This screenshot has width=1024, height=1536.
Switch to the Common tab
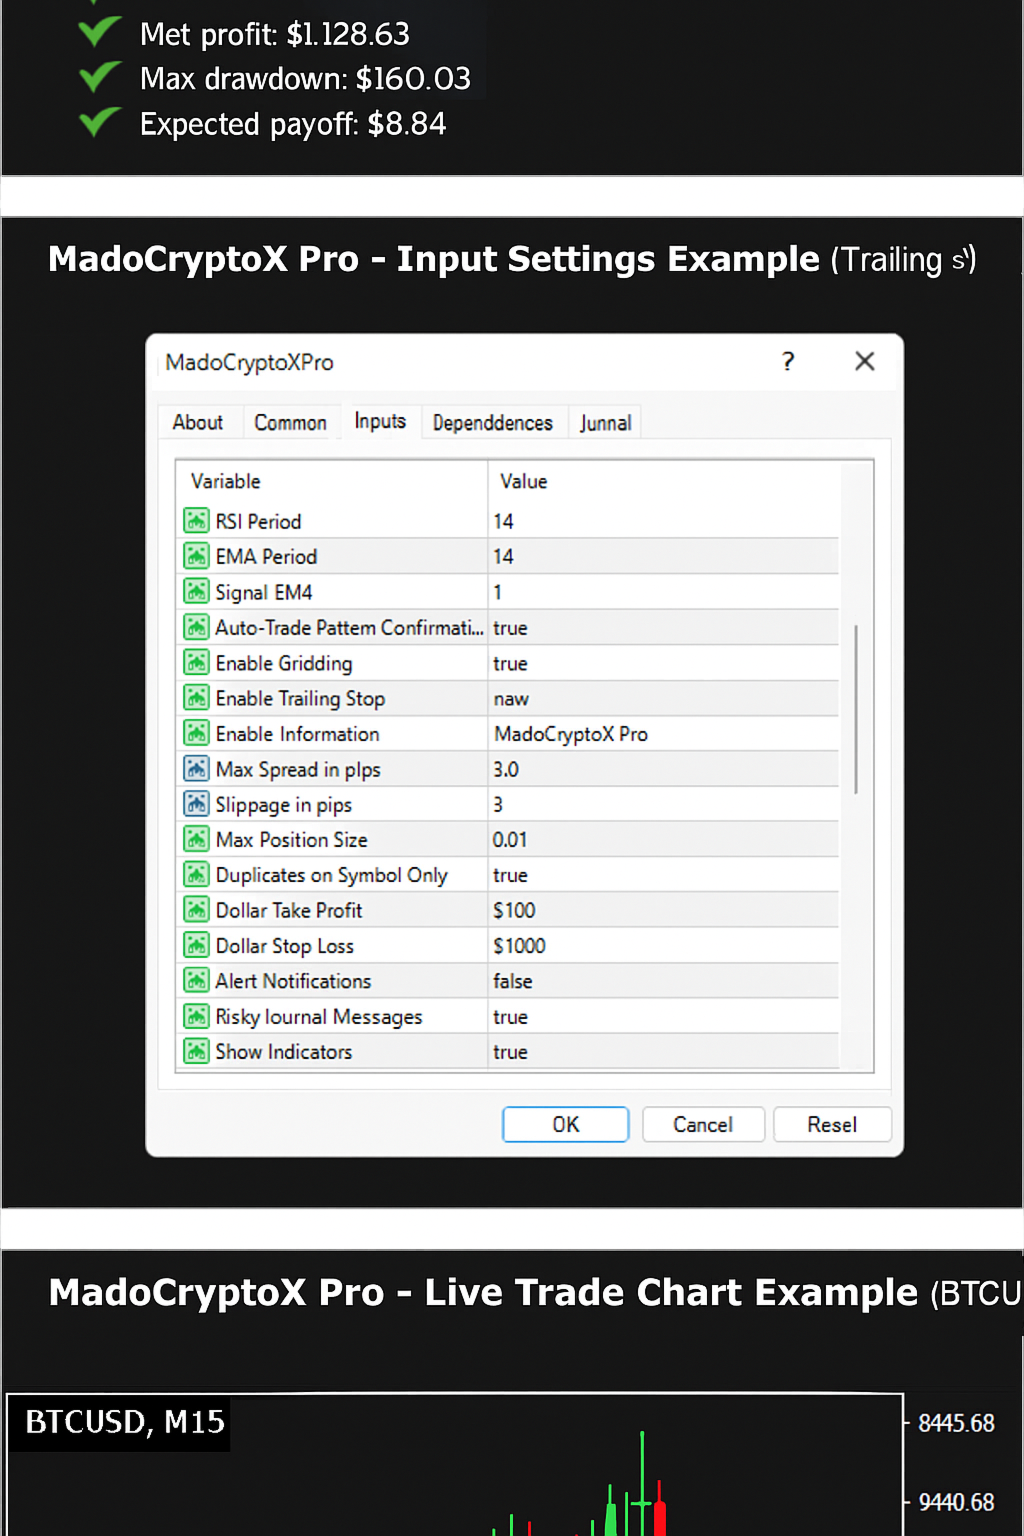pyautogui.click(x=290, y=422)
